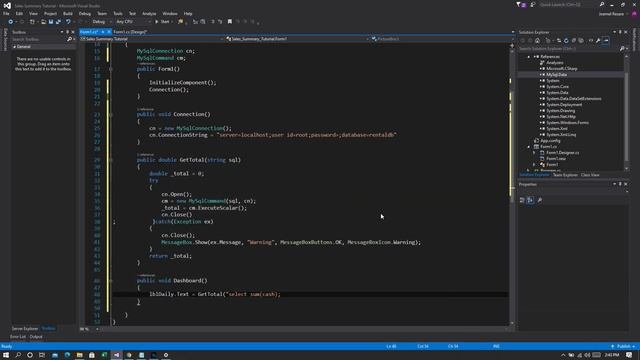Open the Any CPU platform dropdown

[133, 22]
